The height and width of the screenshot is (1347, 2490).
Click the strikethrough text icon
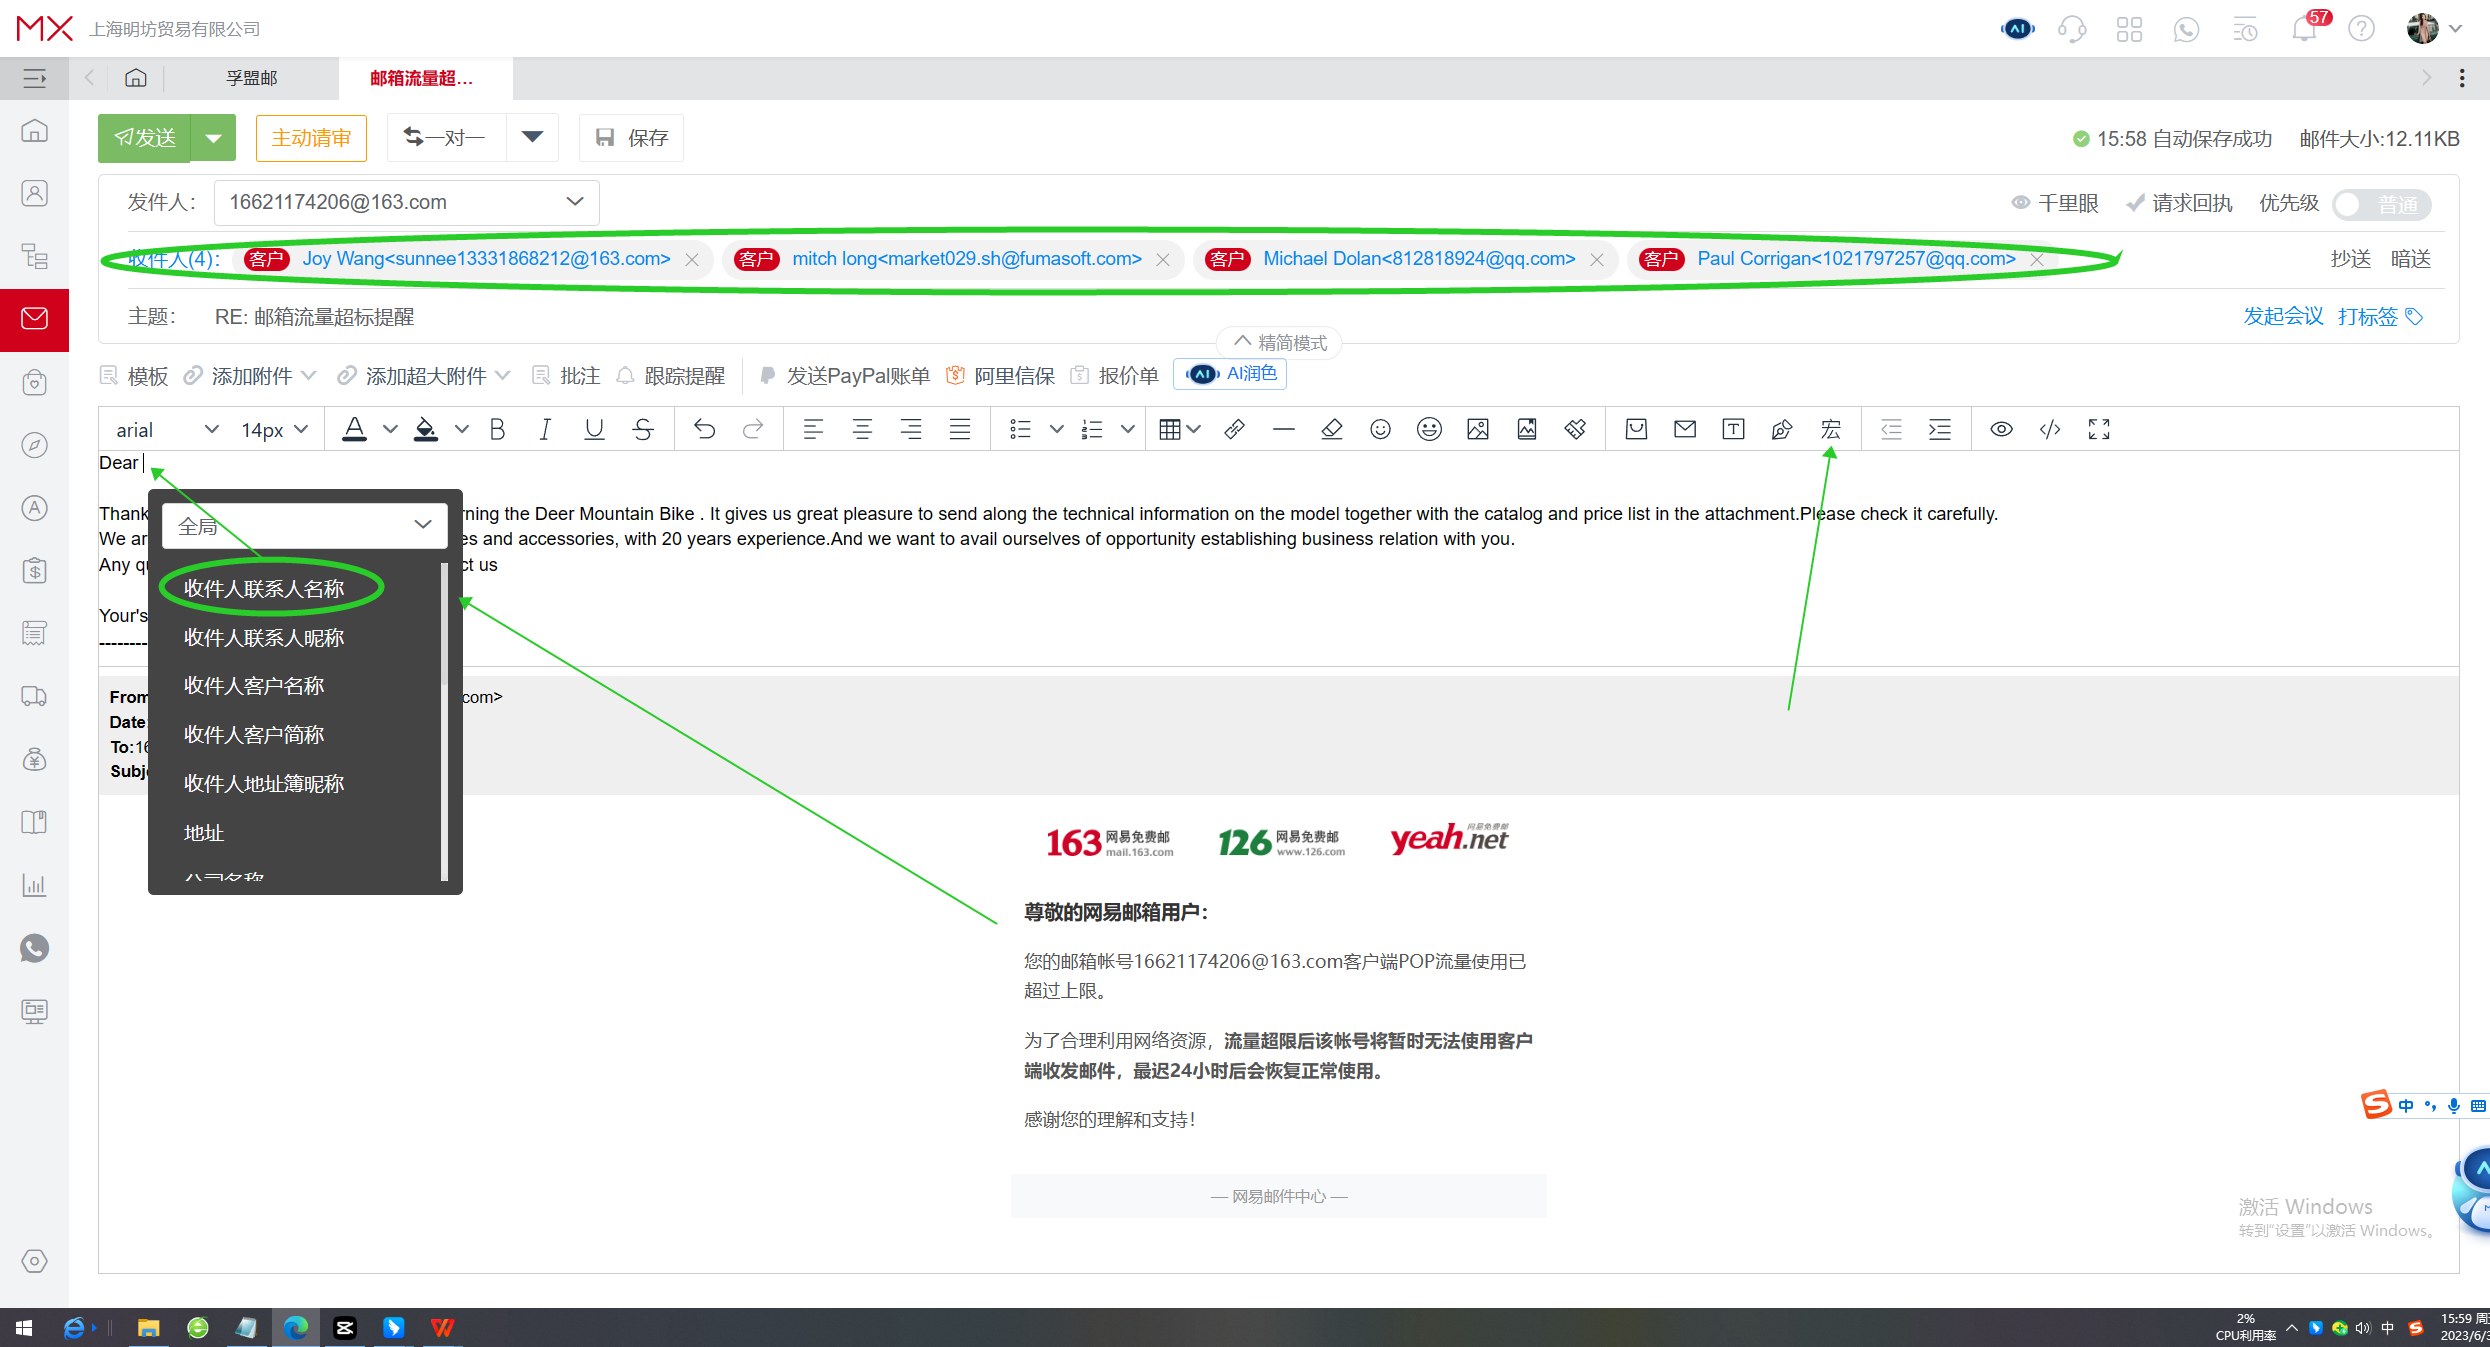(643, 430)
